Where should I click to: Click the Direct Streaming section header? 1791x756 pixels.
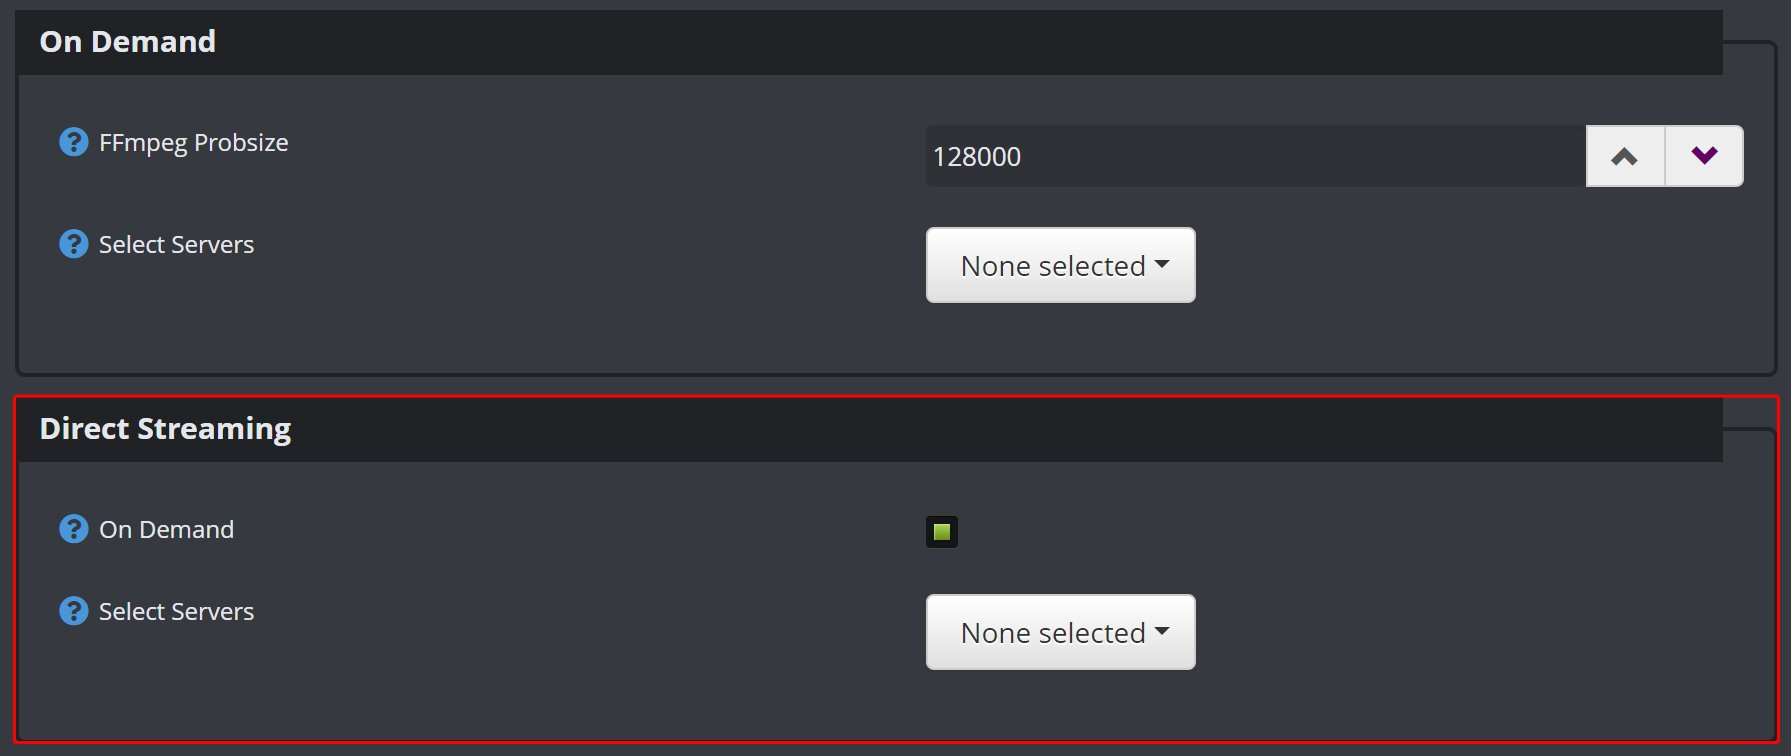point(165,428)
